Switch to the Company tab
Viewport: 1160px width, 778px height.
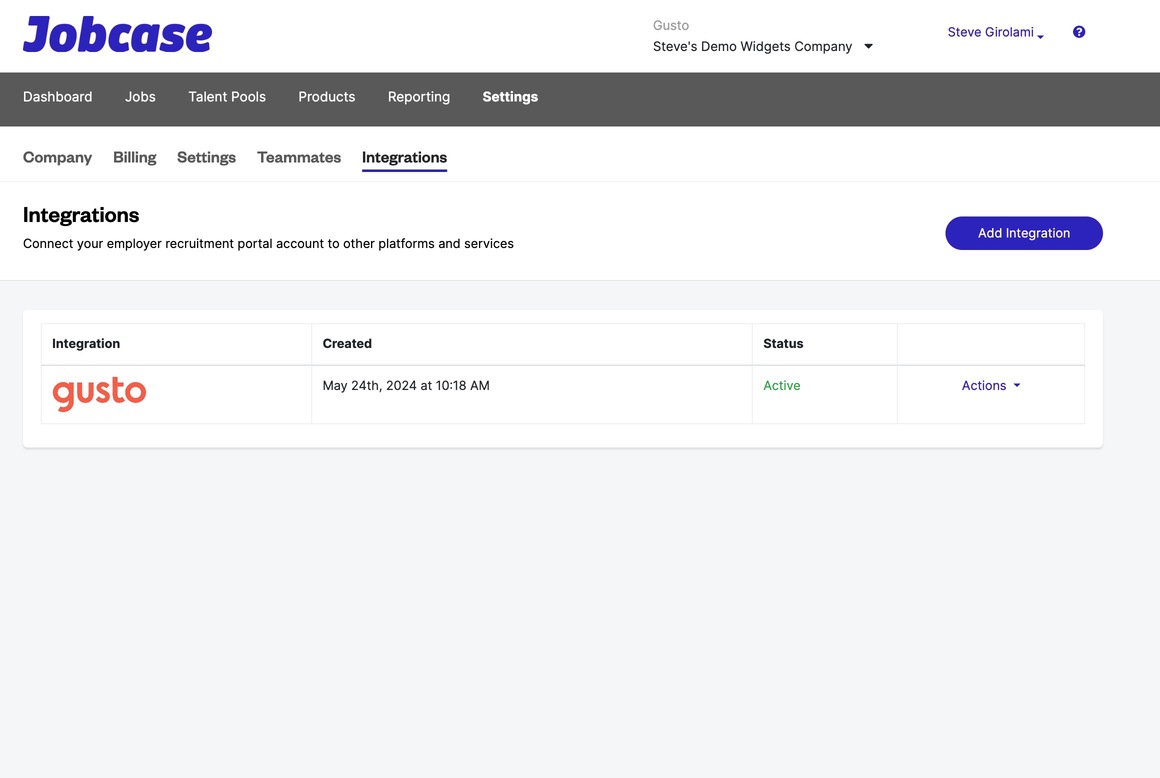click(58, 158)
